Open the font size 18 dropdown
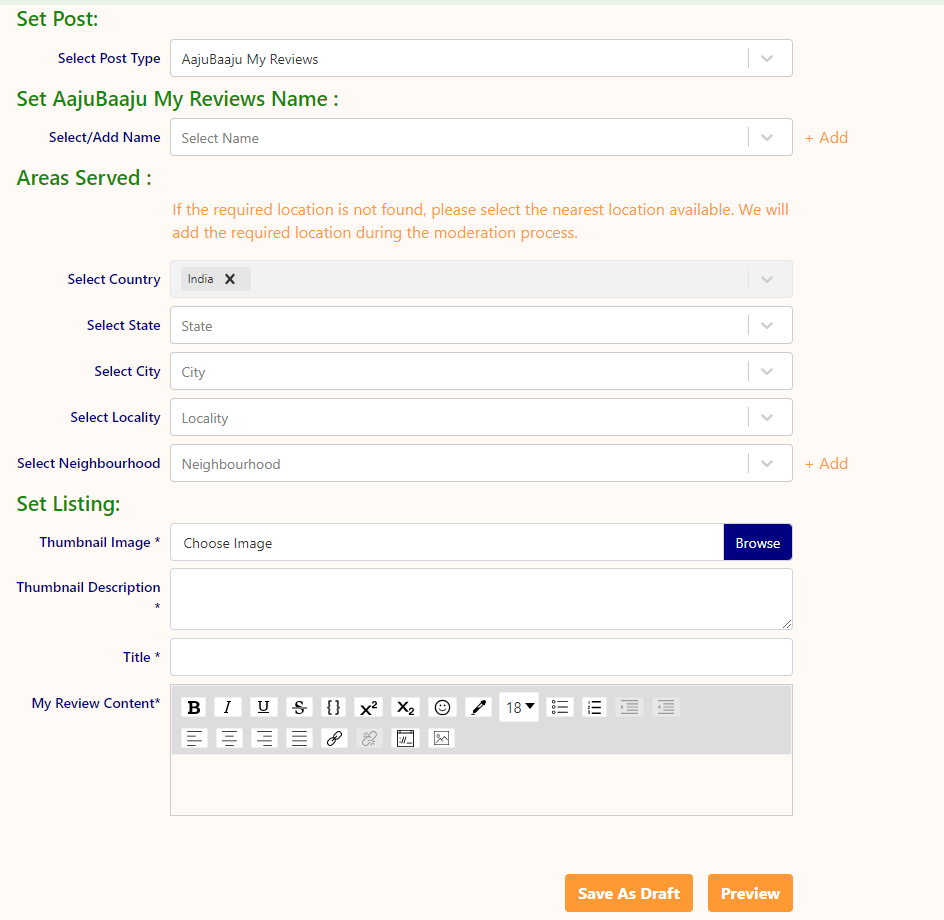Viewport: 944px width, 920px height. coord(519,707)
